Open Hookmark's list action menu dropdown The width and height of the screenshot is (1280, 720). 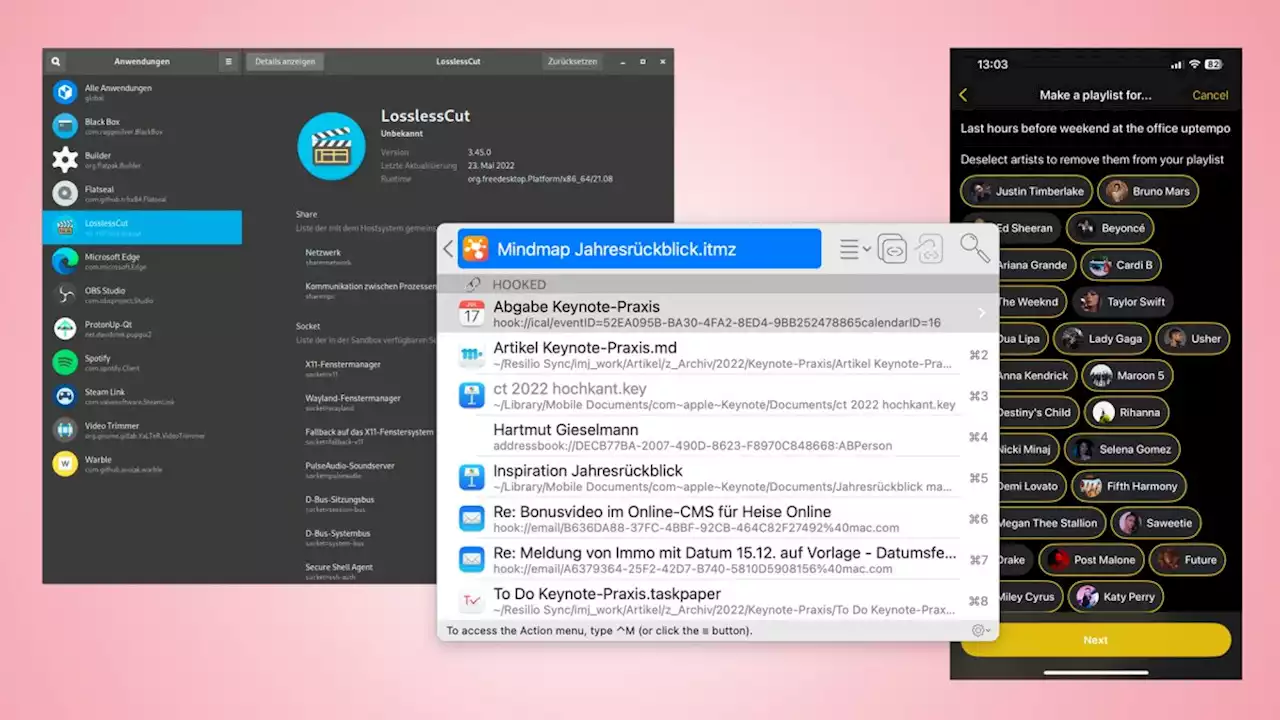click(x=855, y=249)
